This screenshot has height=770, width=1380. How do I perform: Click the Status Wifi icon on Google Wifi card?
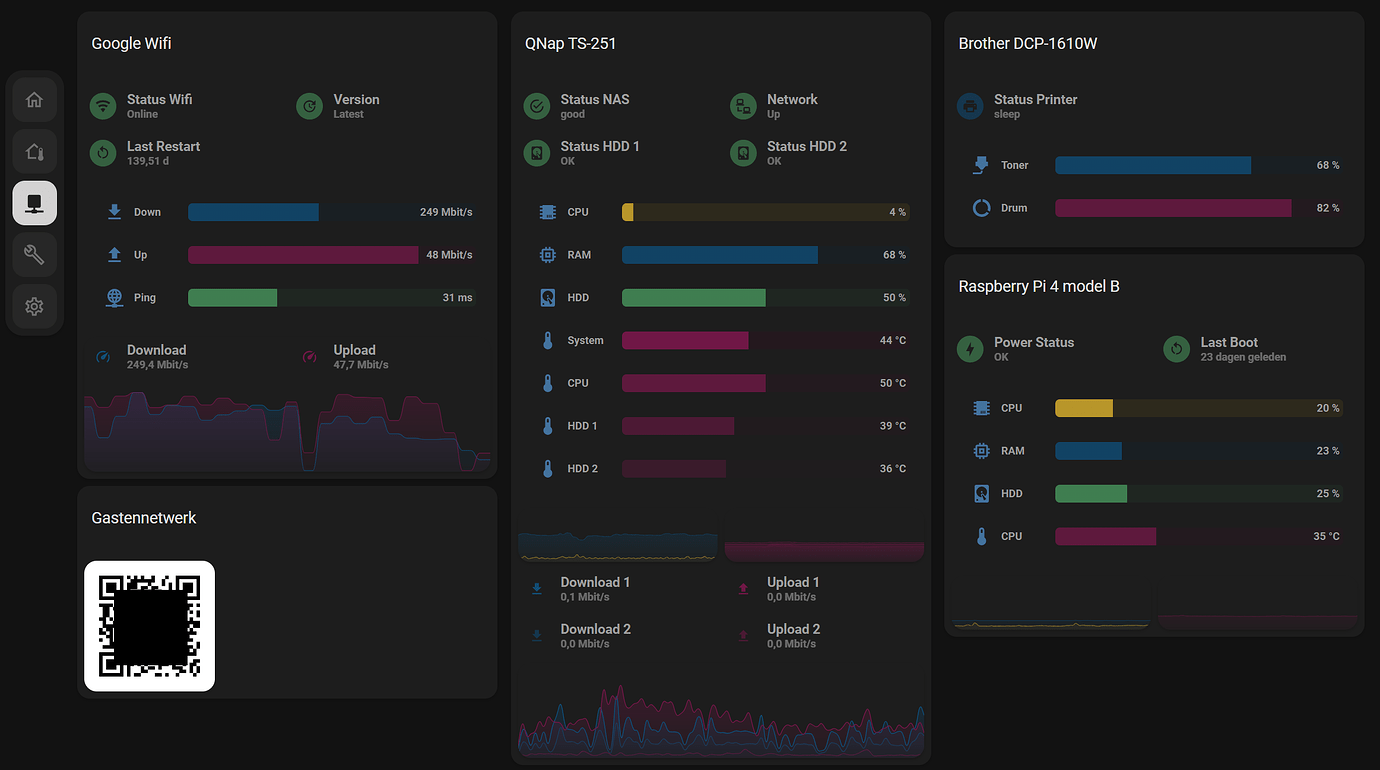[102, 105]
